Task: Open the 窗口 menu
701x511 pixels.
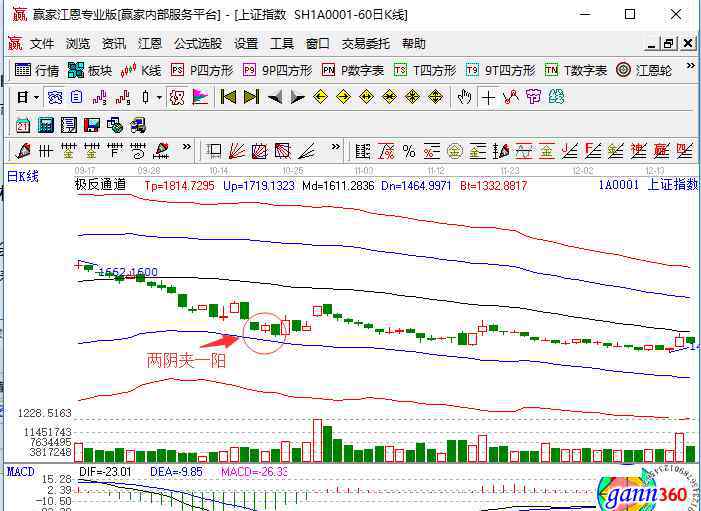Action: (x=317, y=43)
